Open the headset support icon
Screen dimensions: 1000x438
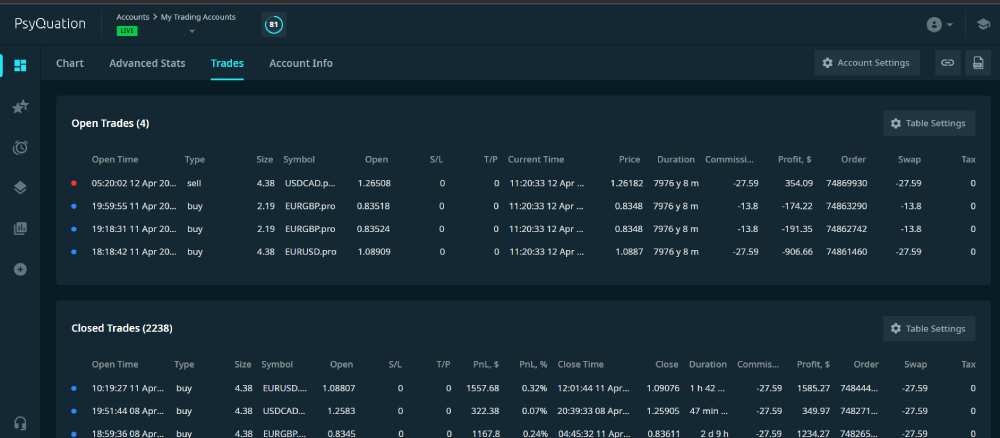(20, 423)
